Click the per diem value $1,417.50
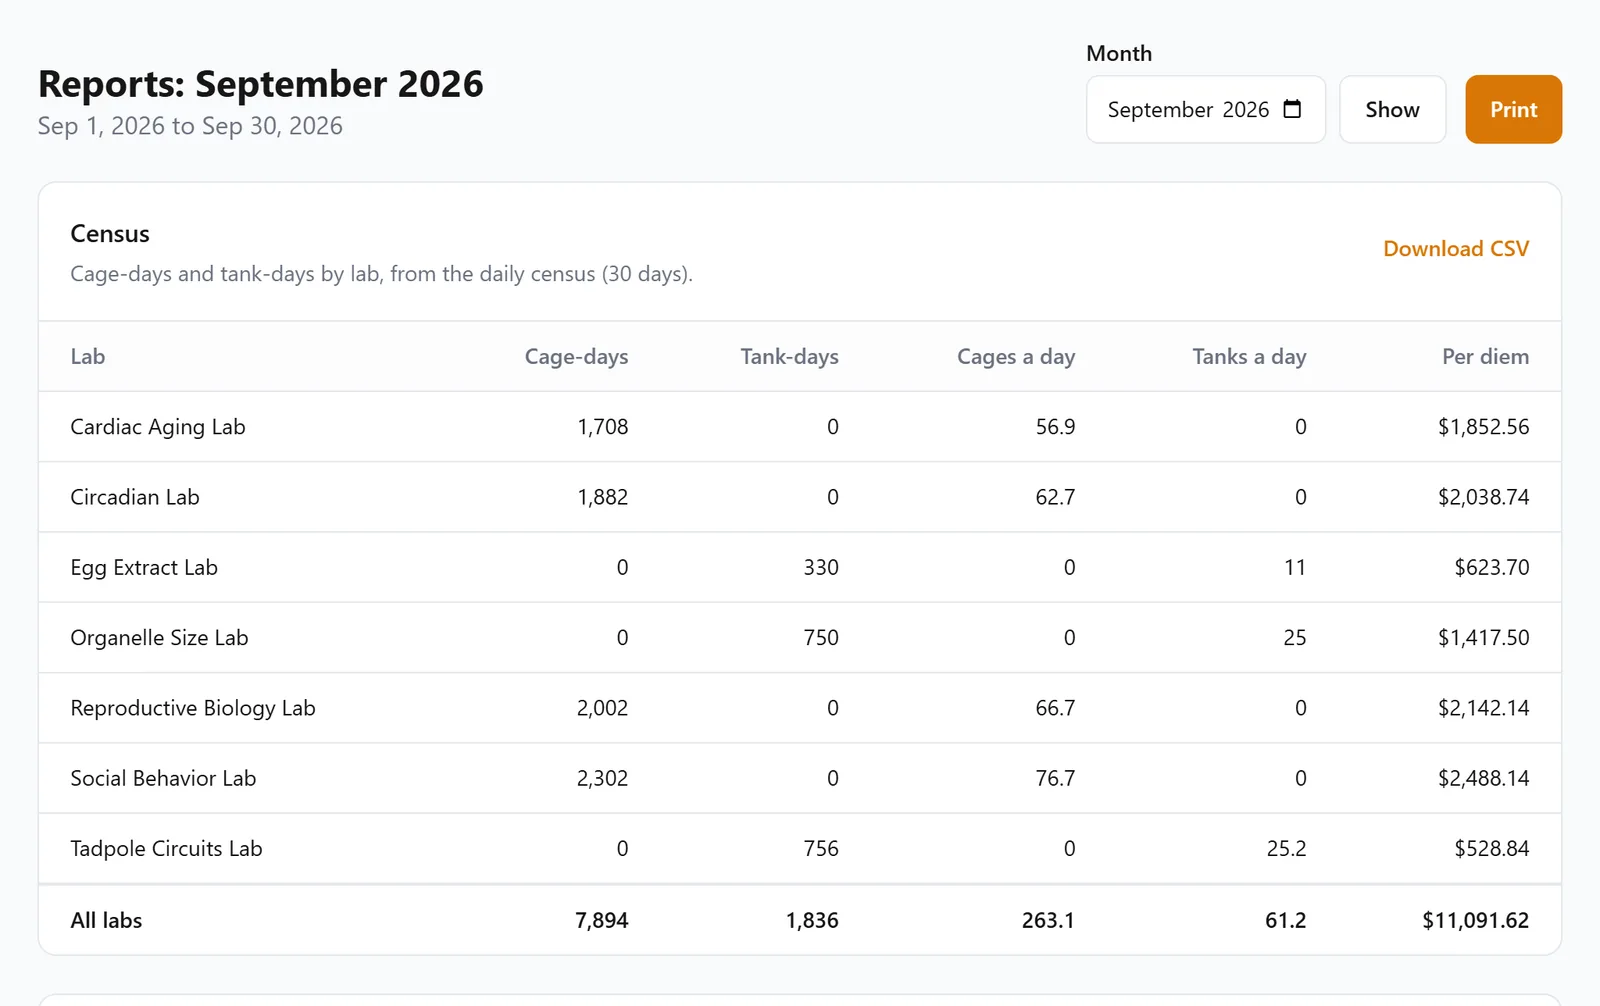 [1484, 638]
